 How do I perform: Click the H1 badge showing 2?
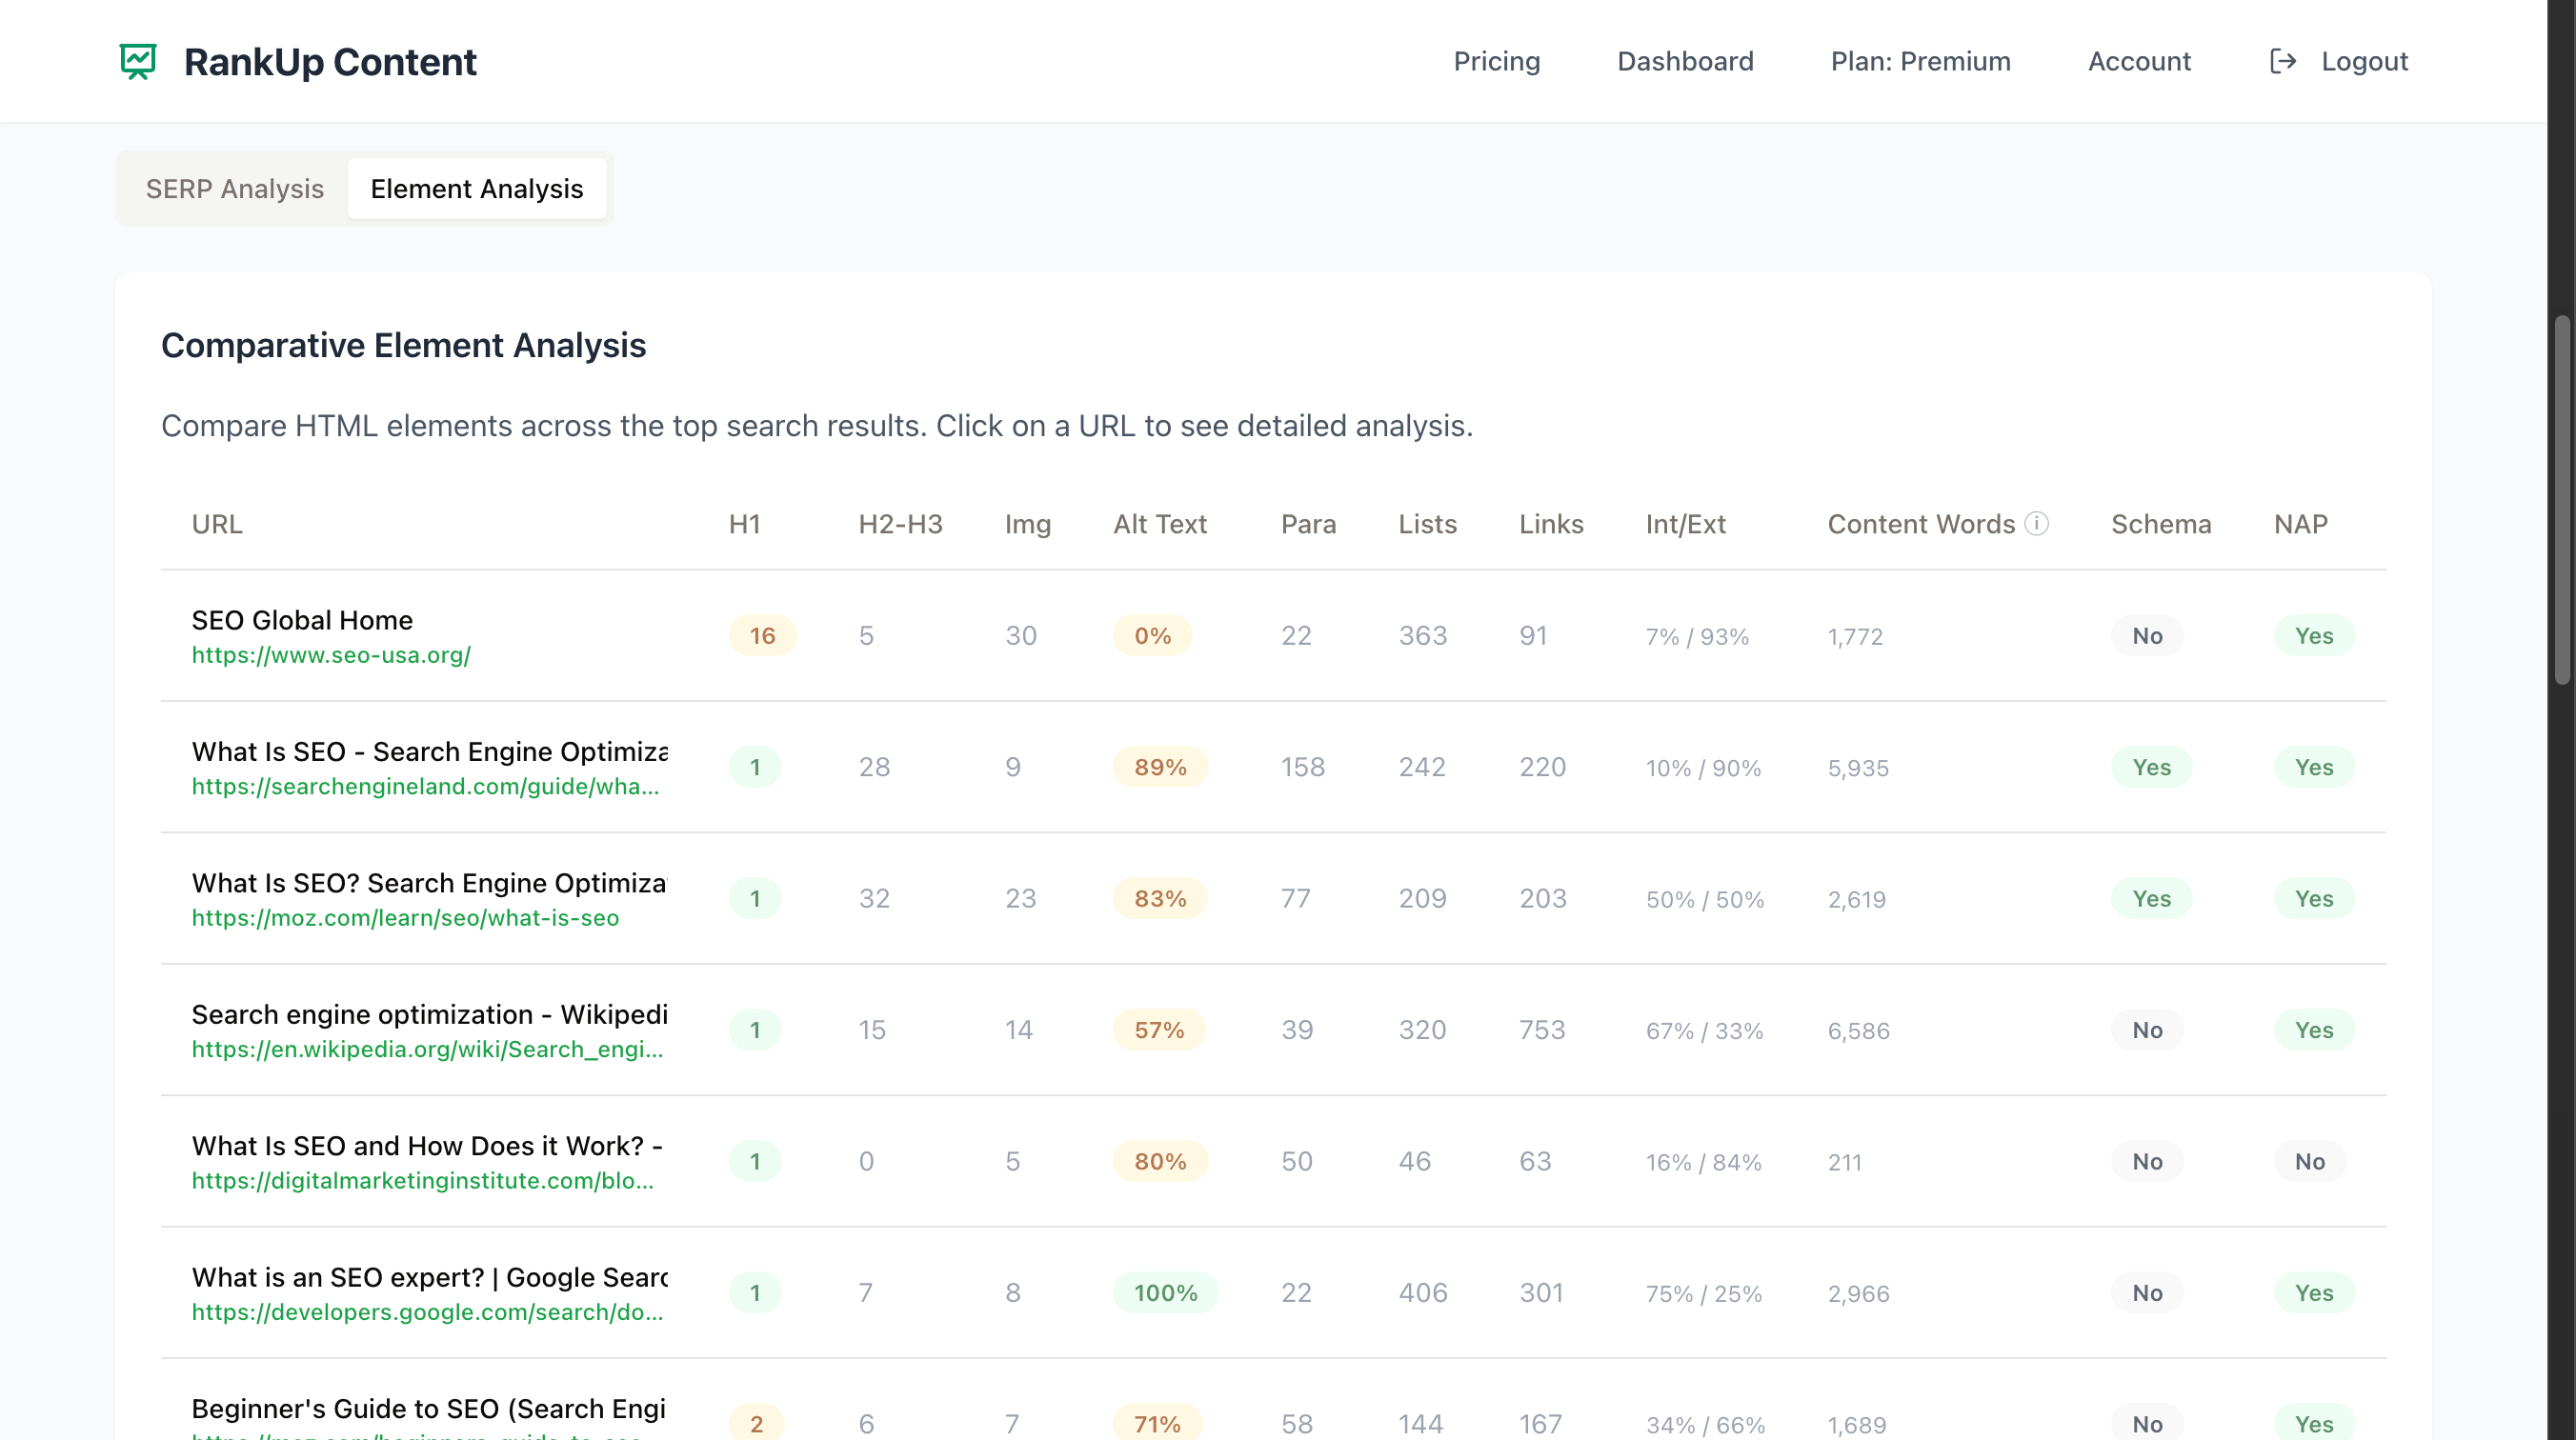point(756,1423)
